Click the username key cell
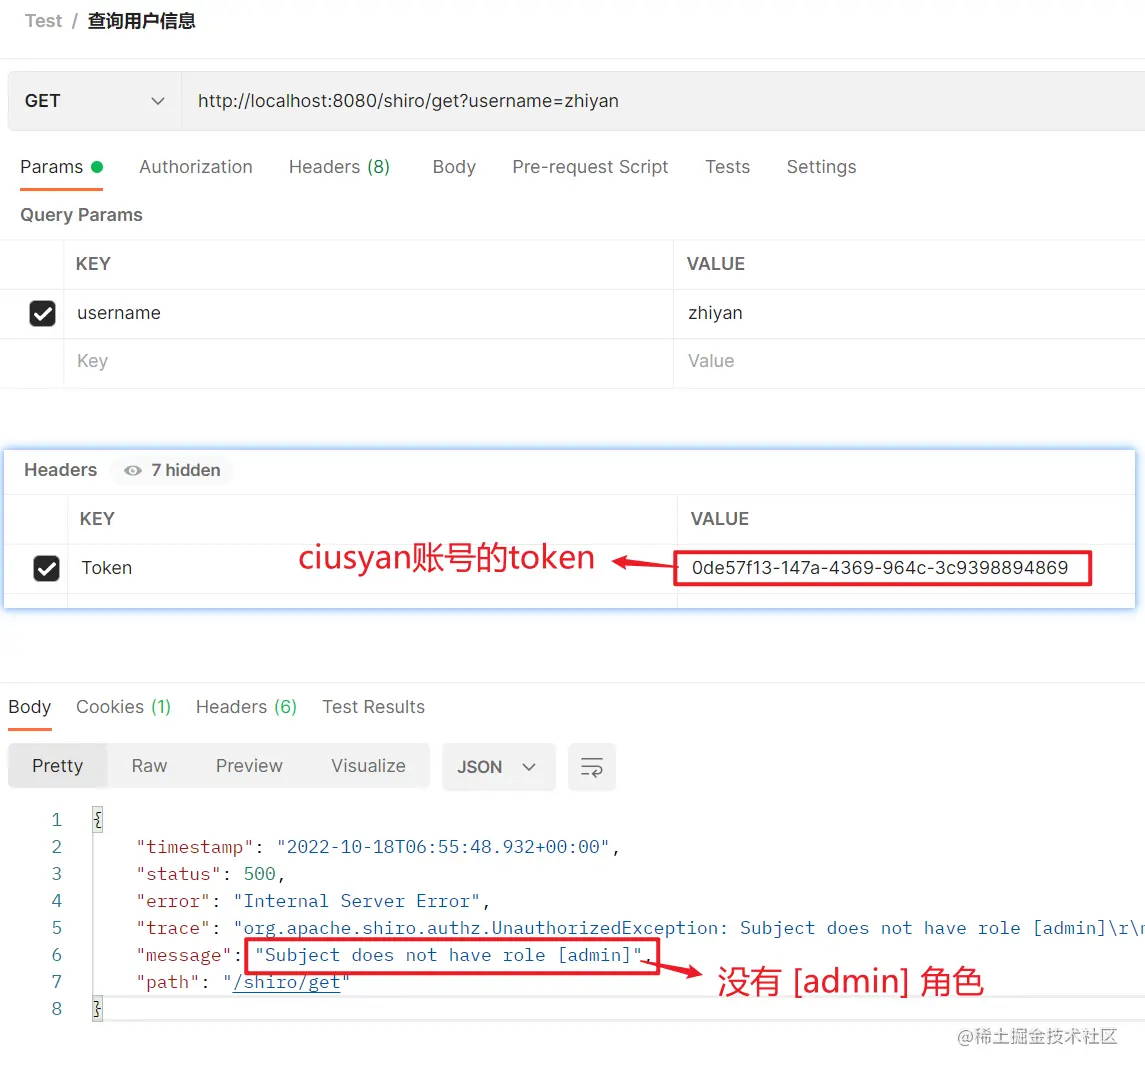 [369, 313]
